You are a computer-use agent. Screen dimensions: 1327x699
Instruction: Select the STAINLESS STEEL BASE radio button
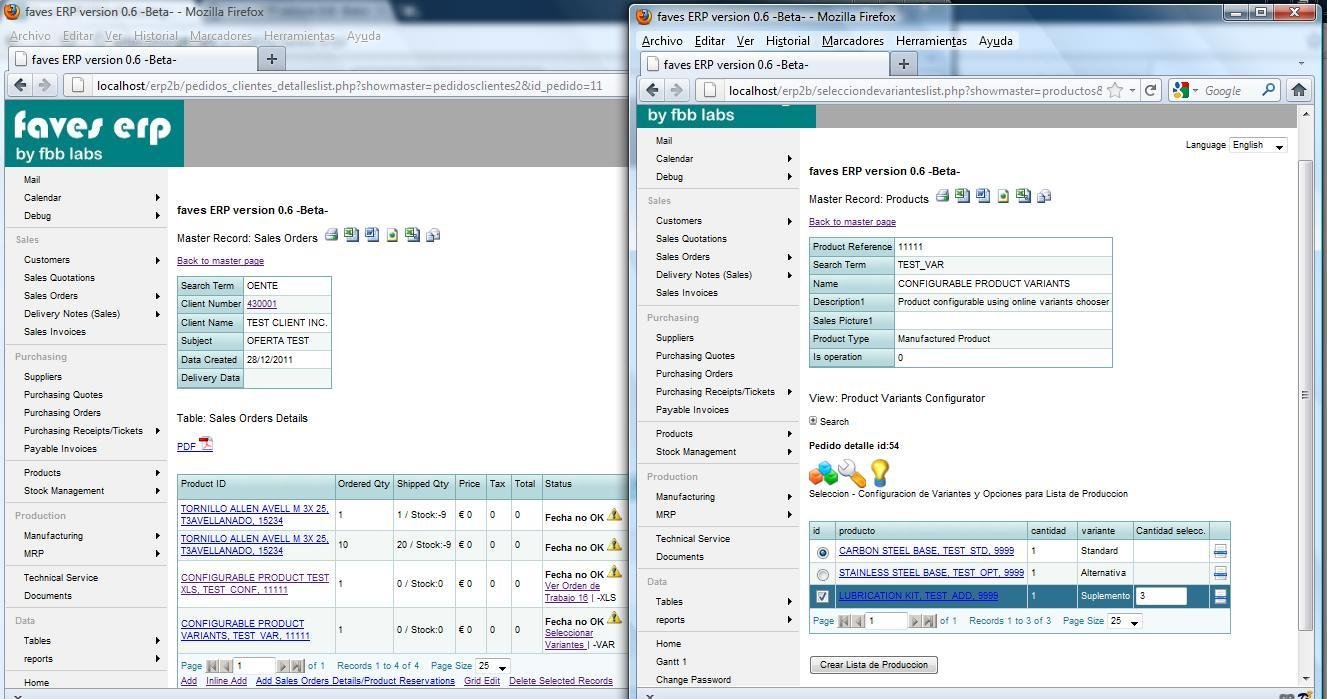point(821,573)
